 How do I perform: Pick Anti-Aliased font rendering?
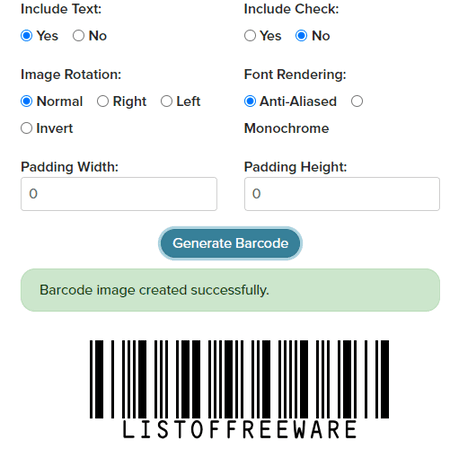tap(250, 101)
